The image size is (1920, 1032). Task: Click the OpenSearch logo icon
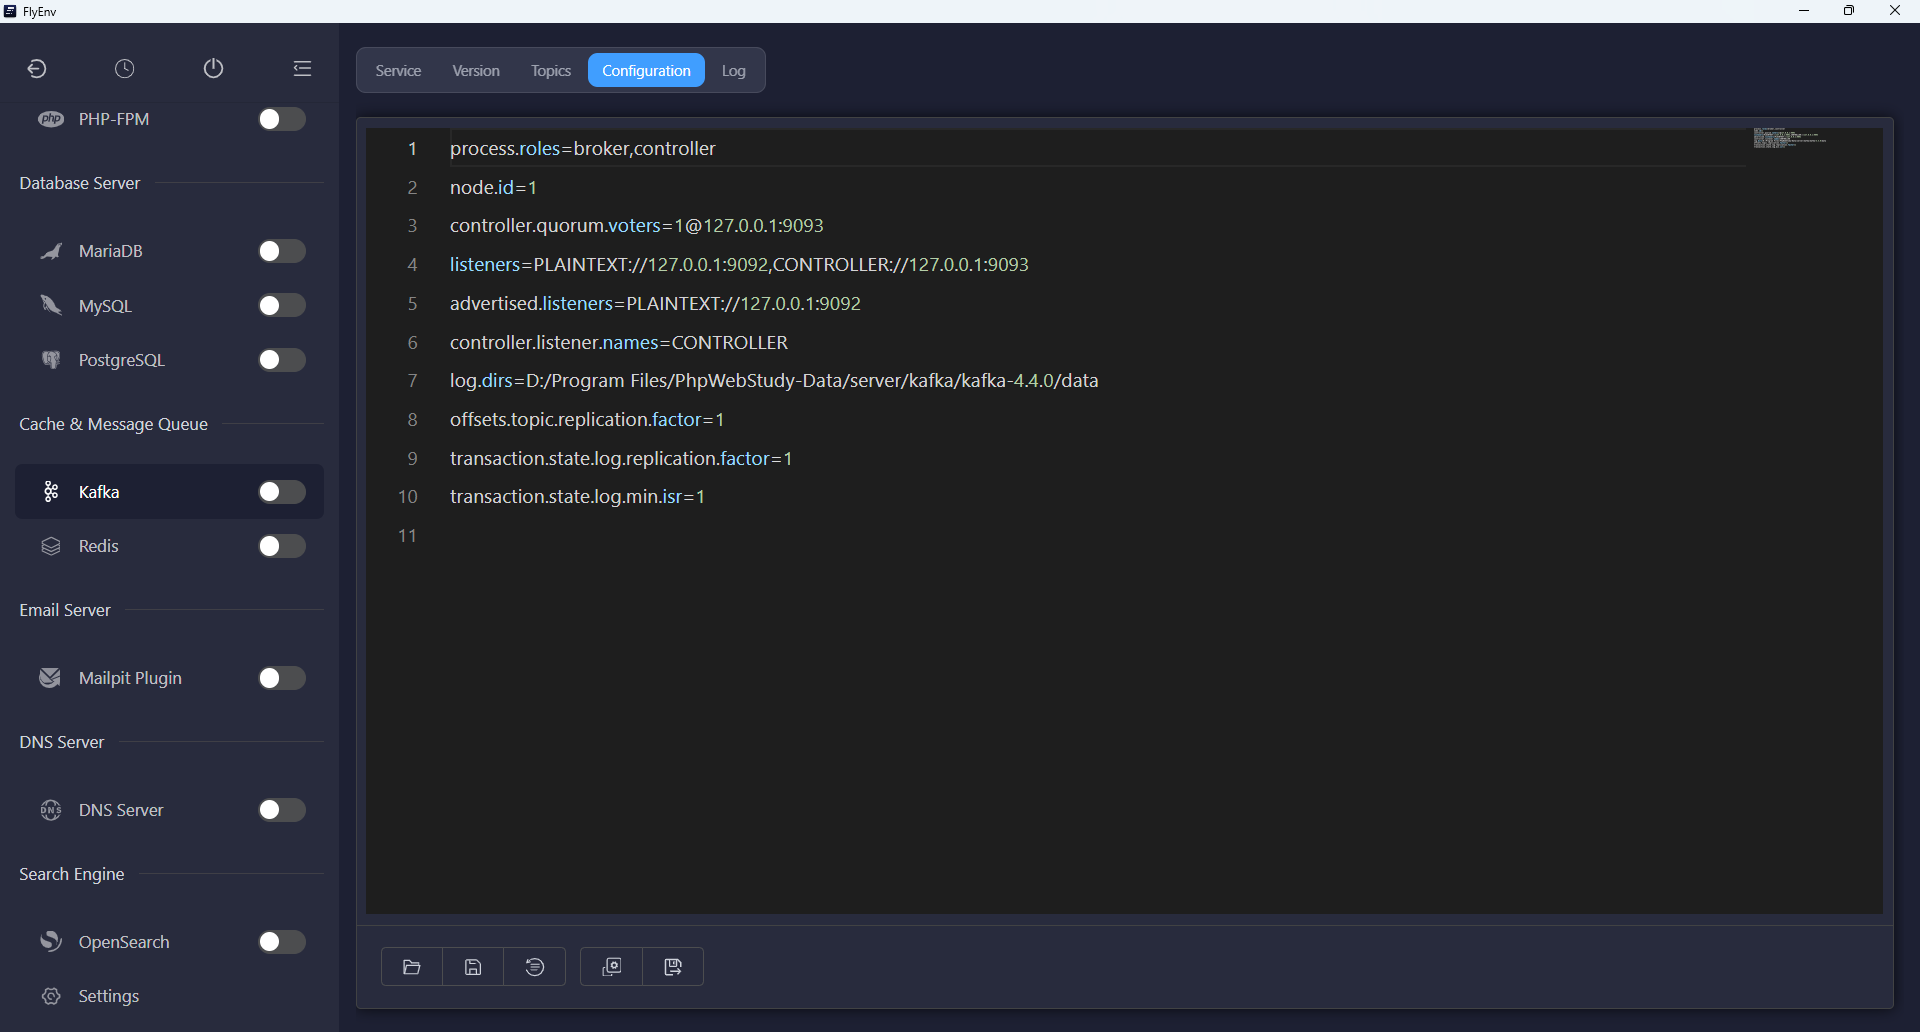[x=51, y=942]
